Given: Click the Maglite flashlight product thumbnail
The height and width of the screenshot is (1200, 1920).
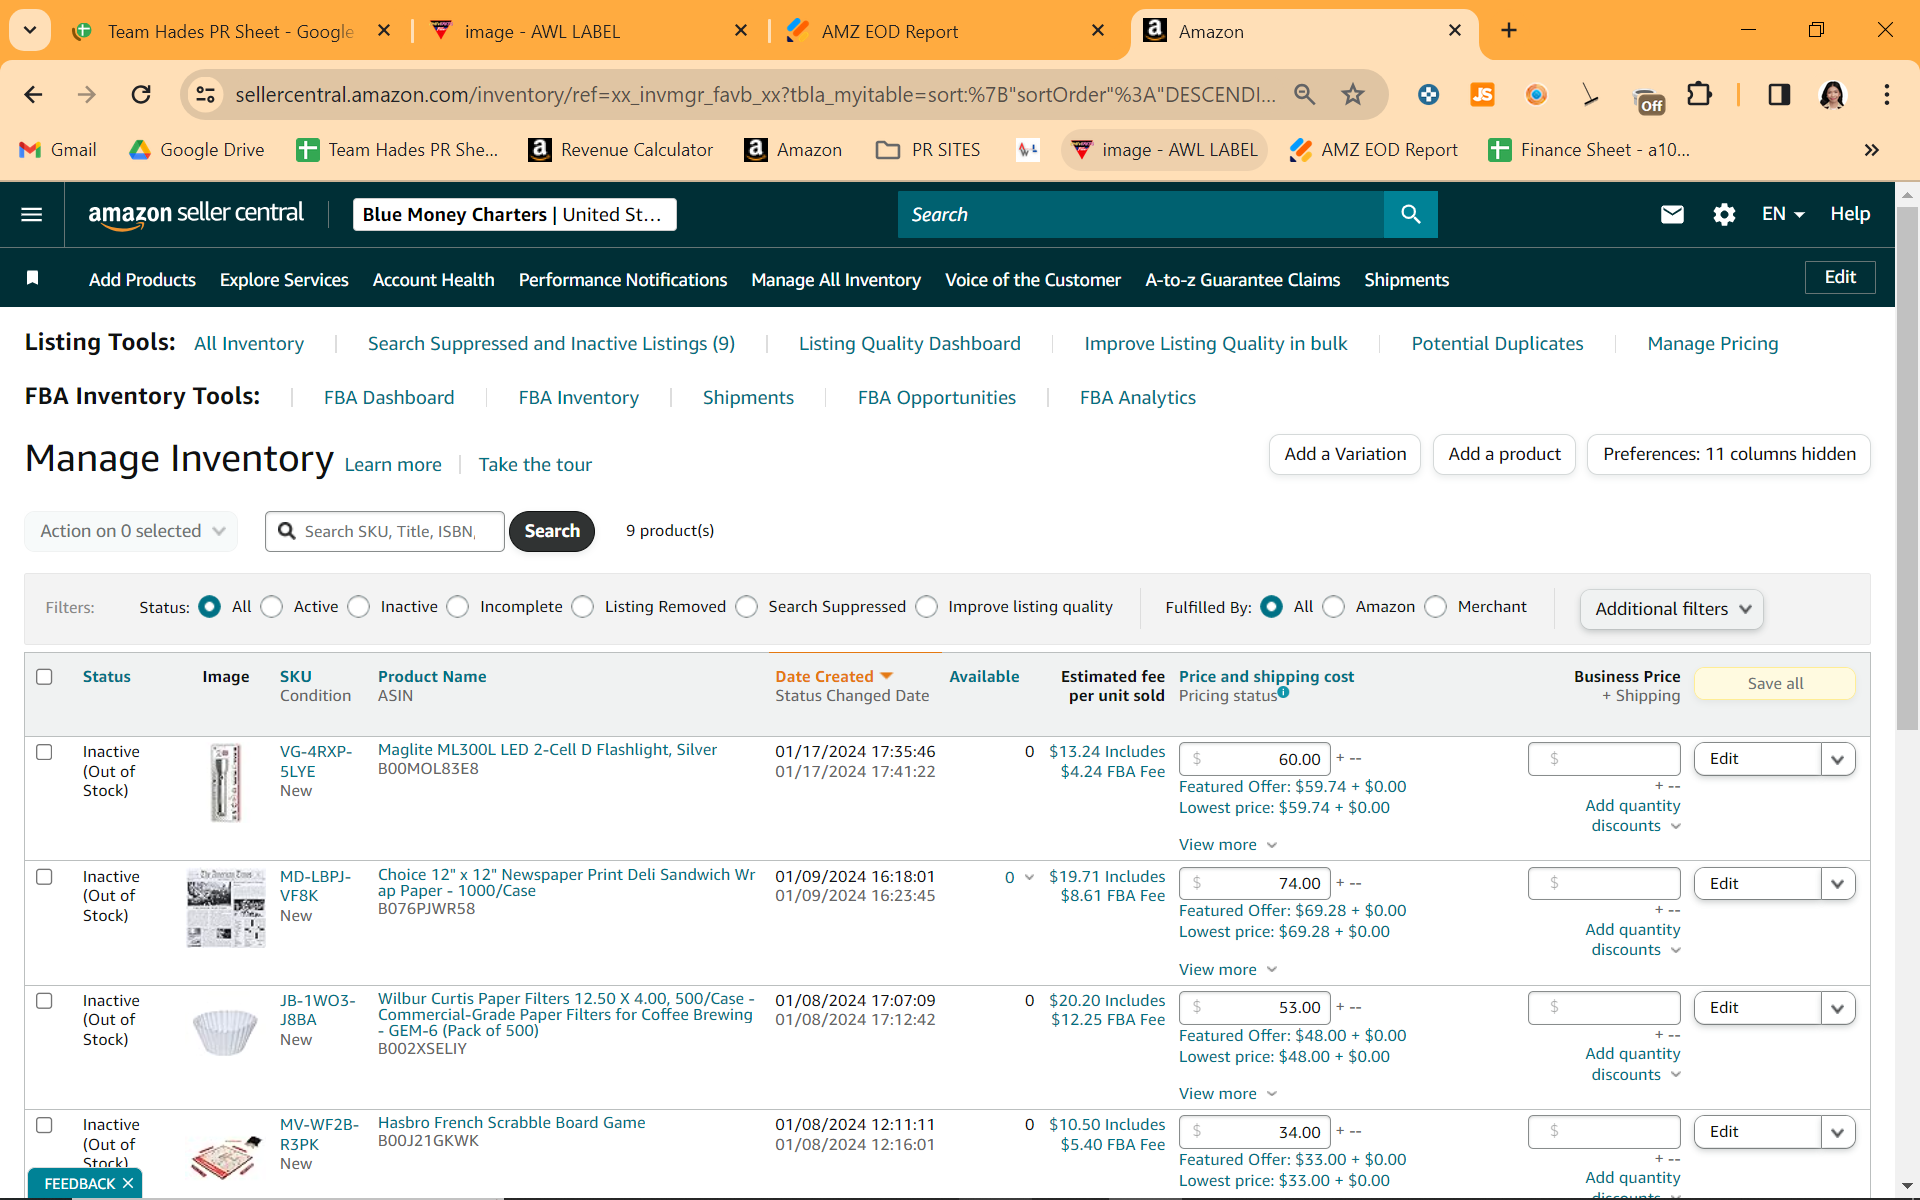Looking at the screenshot, I should tap(226, 783).
